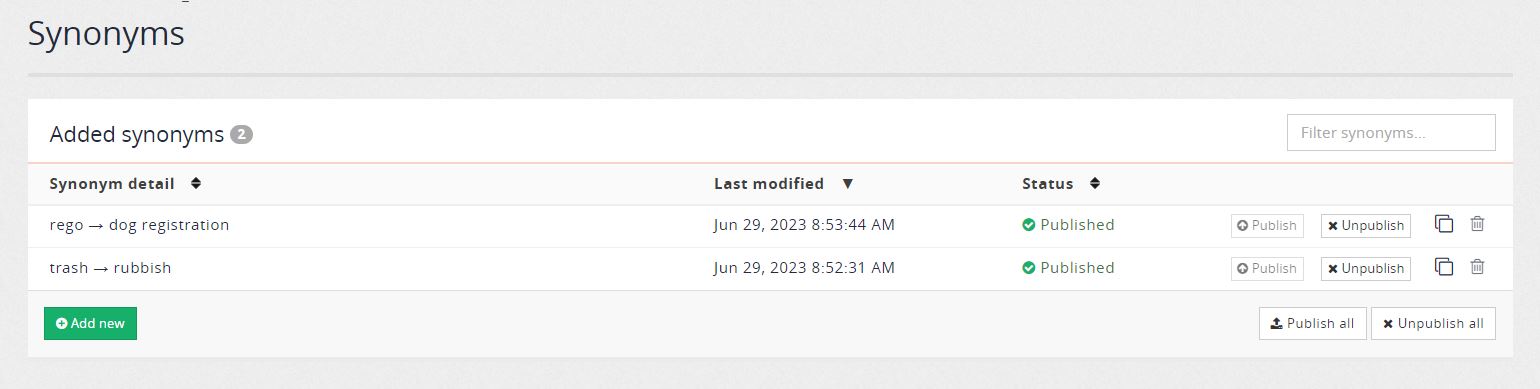
Task: Select the rego → dog registration row
Action: pos(770,225)
